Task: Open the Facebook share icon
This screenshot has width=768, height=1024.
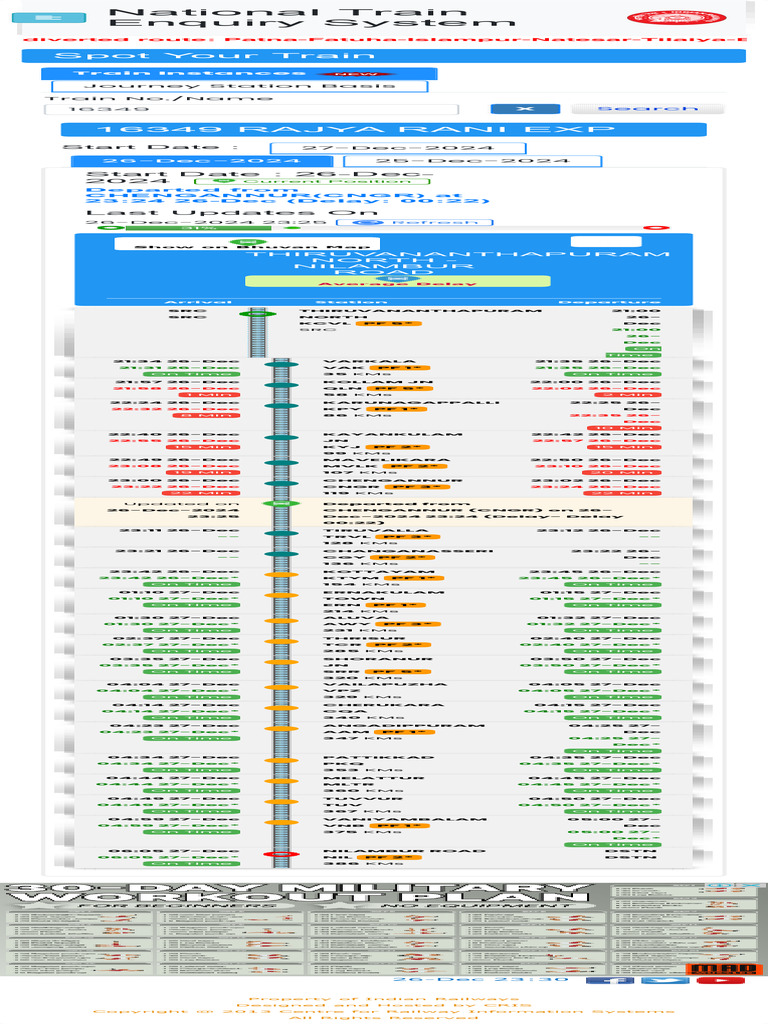Action: [x=609, y=981]
